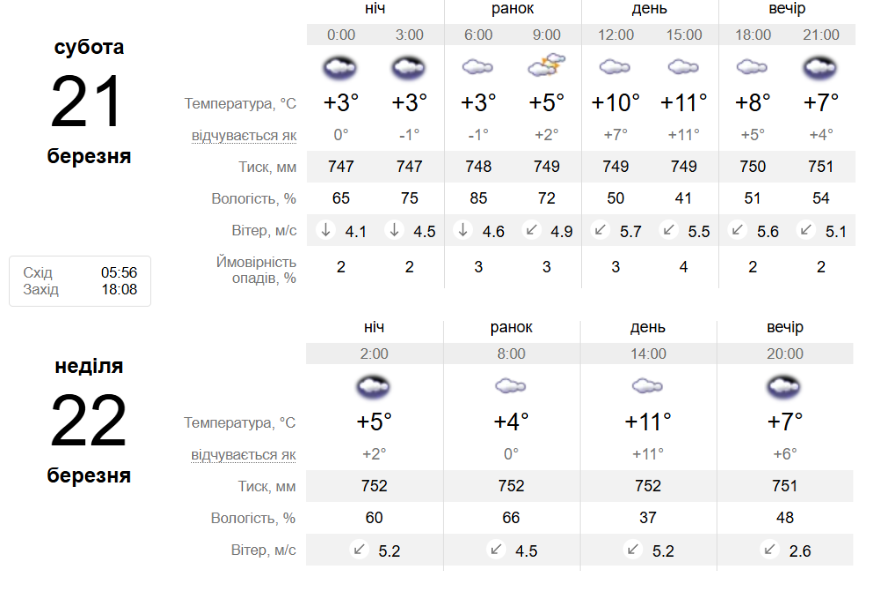Click the sunrise and sunset info box

coord(80,281)
